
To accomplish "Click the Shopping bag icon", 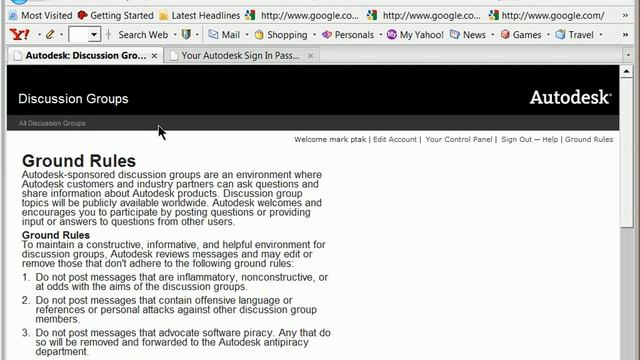I will [259, 35].
